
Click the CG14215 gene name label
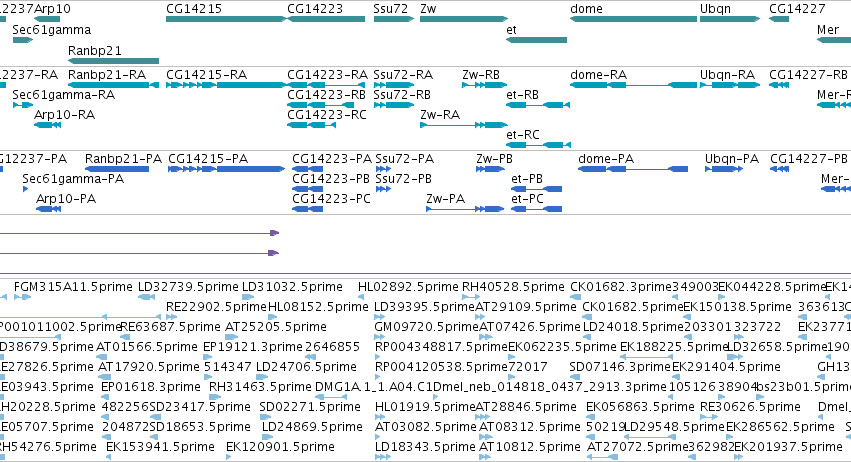[x=194, y=9]
